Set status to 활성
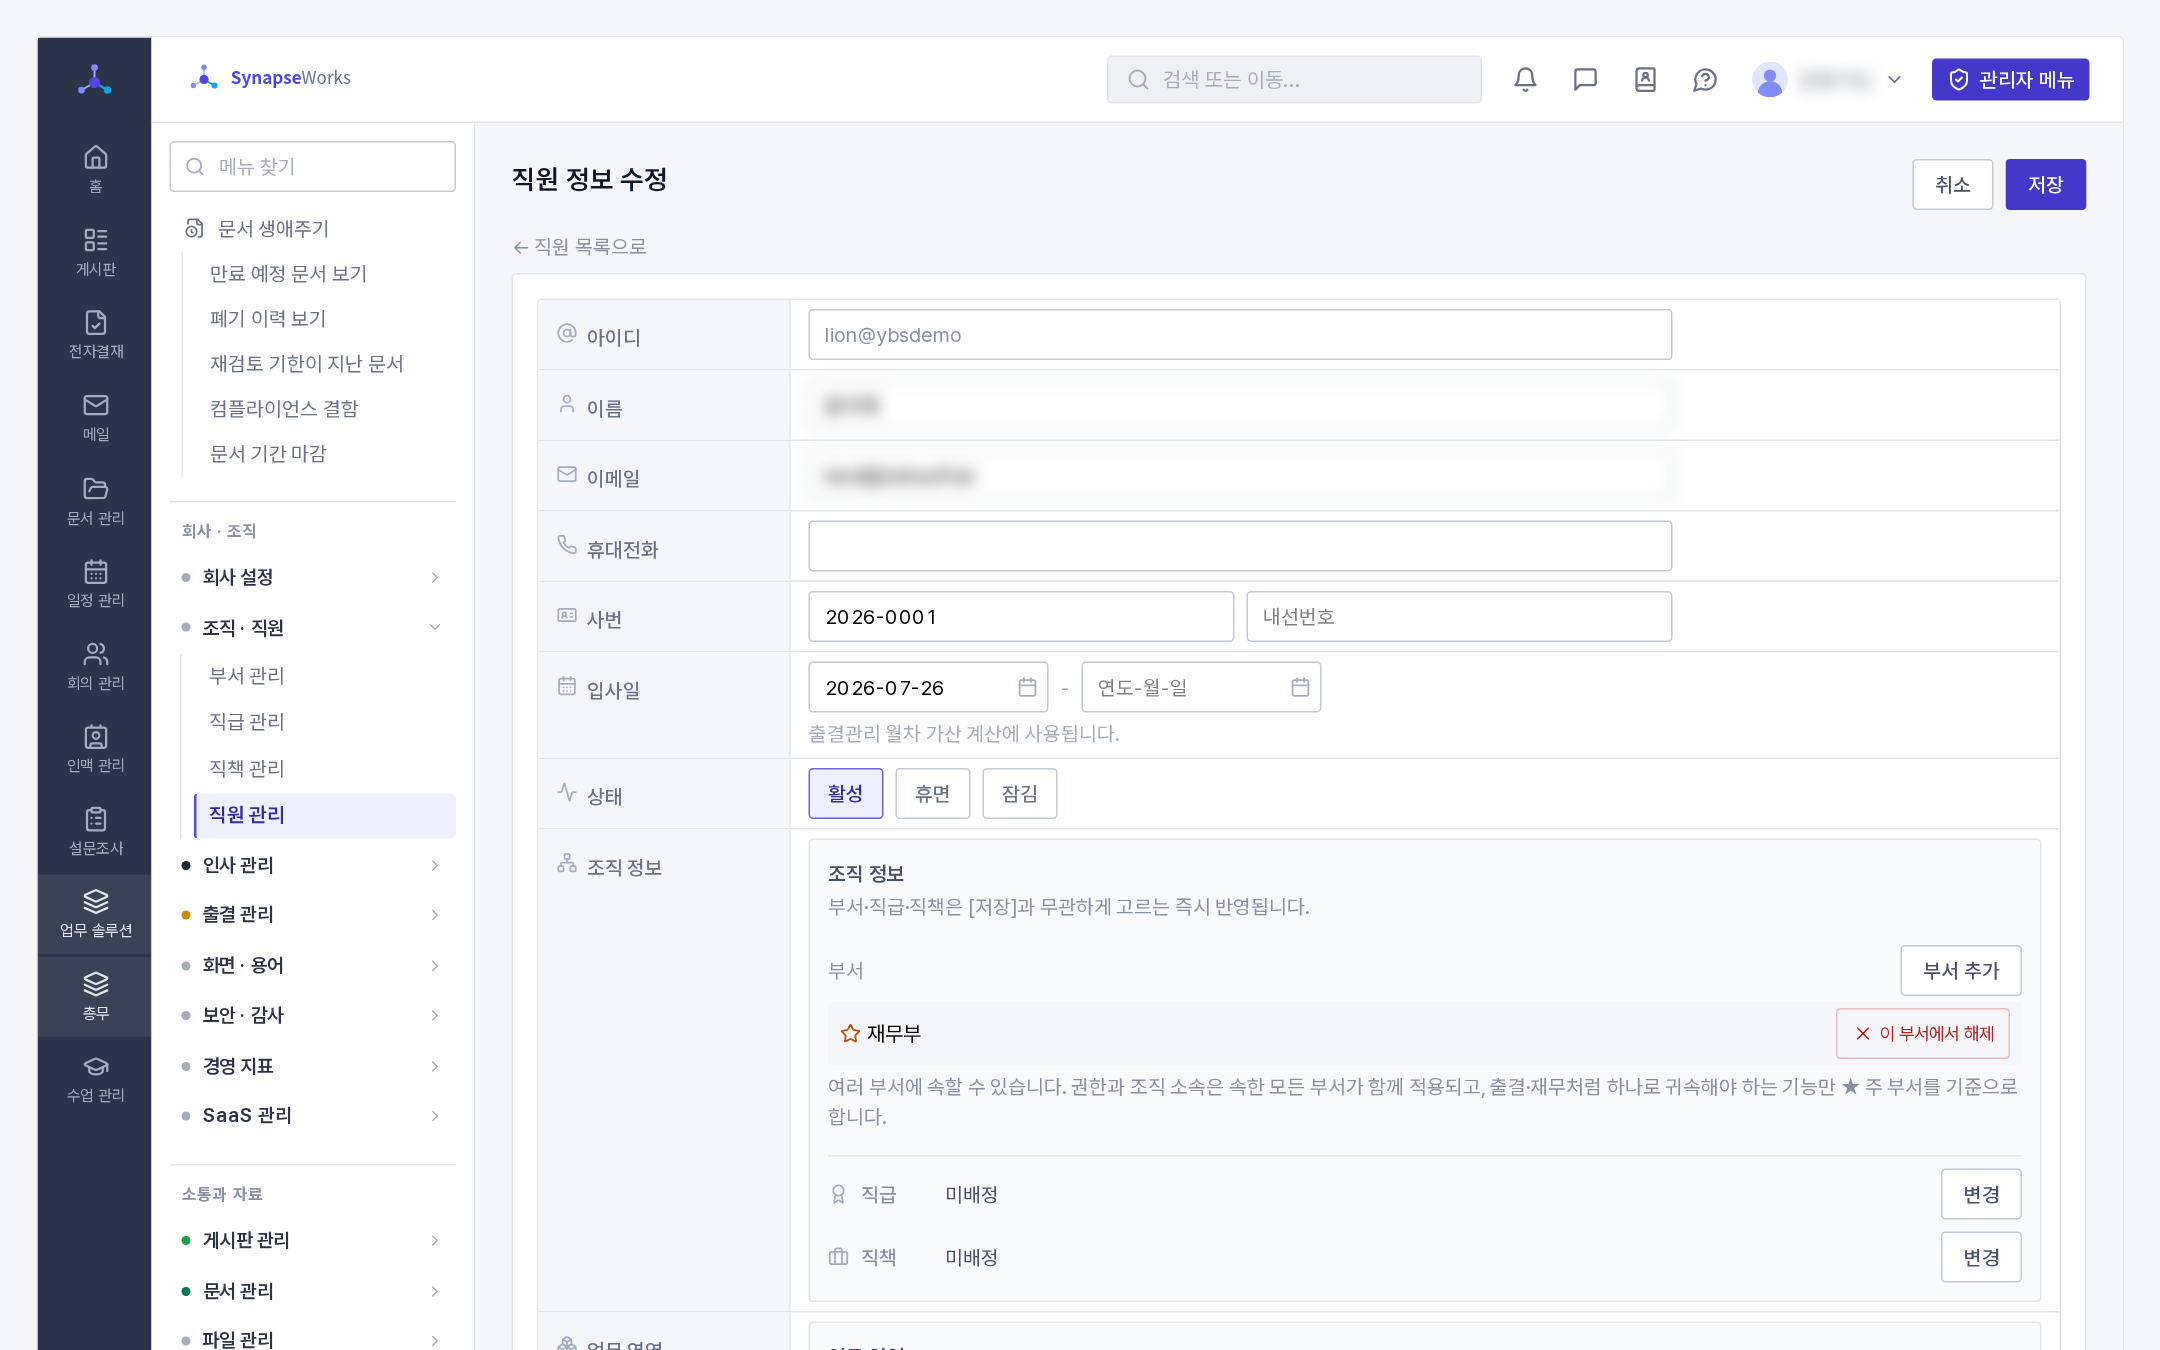This screenshot has height=1350, width=2160. (x=845, y=793)
